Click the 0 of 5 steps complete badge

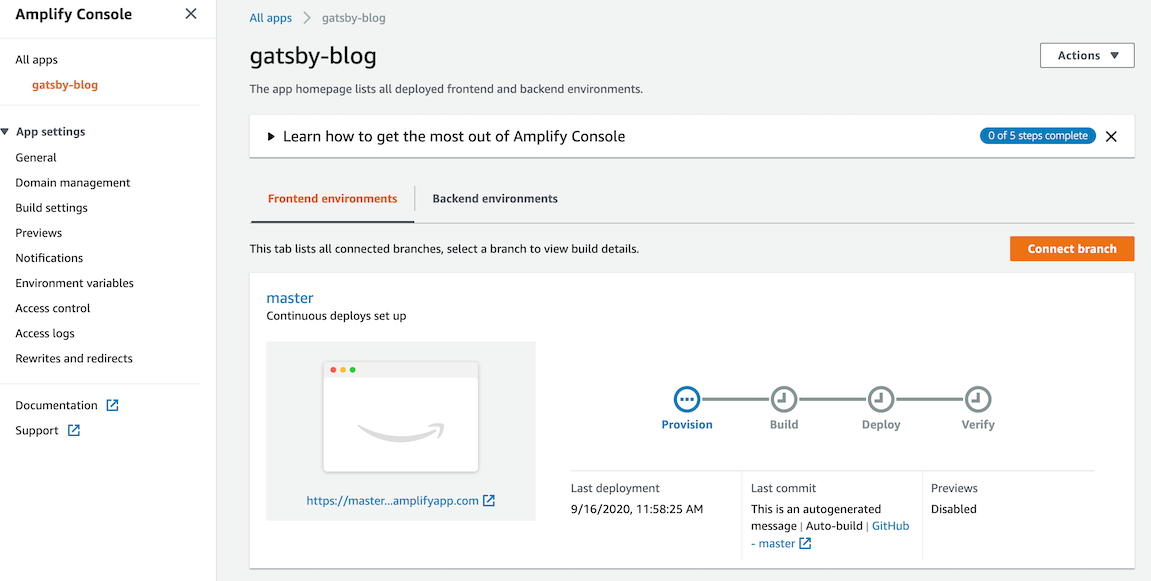click(x=1037, y=136)
